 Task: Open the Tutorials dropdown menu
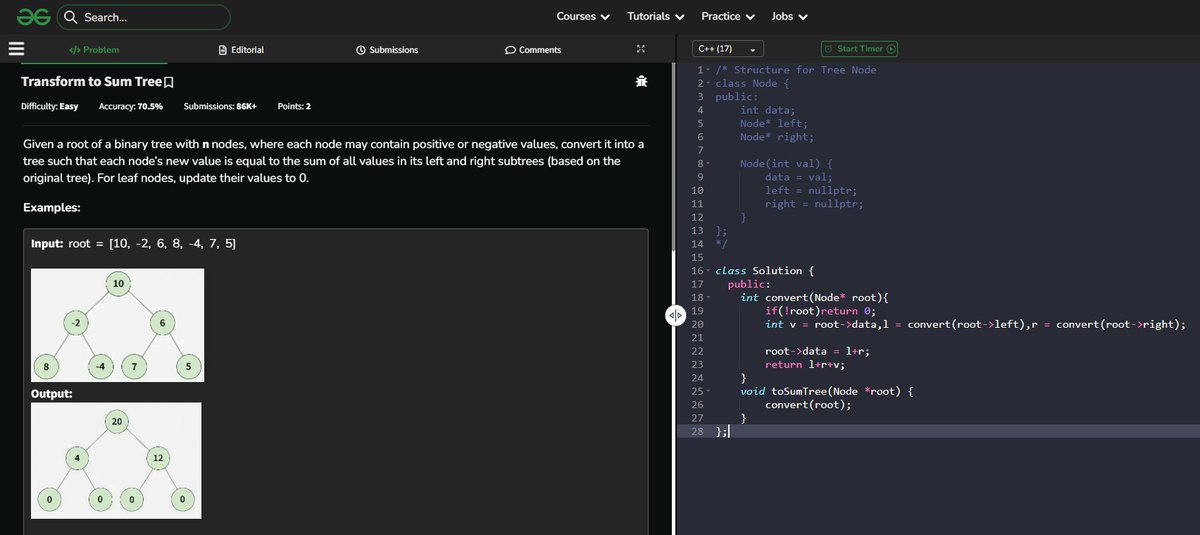[x=656, y=16]
